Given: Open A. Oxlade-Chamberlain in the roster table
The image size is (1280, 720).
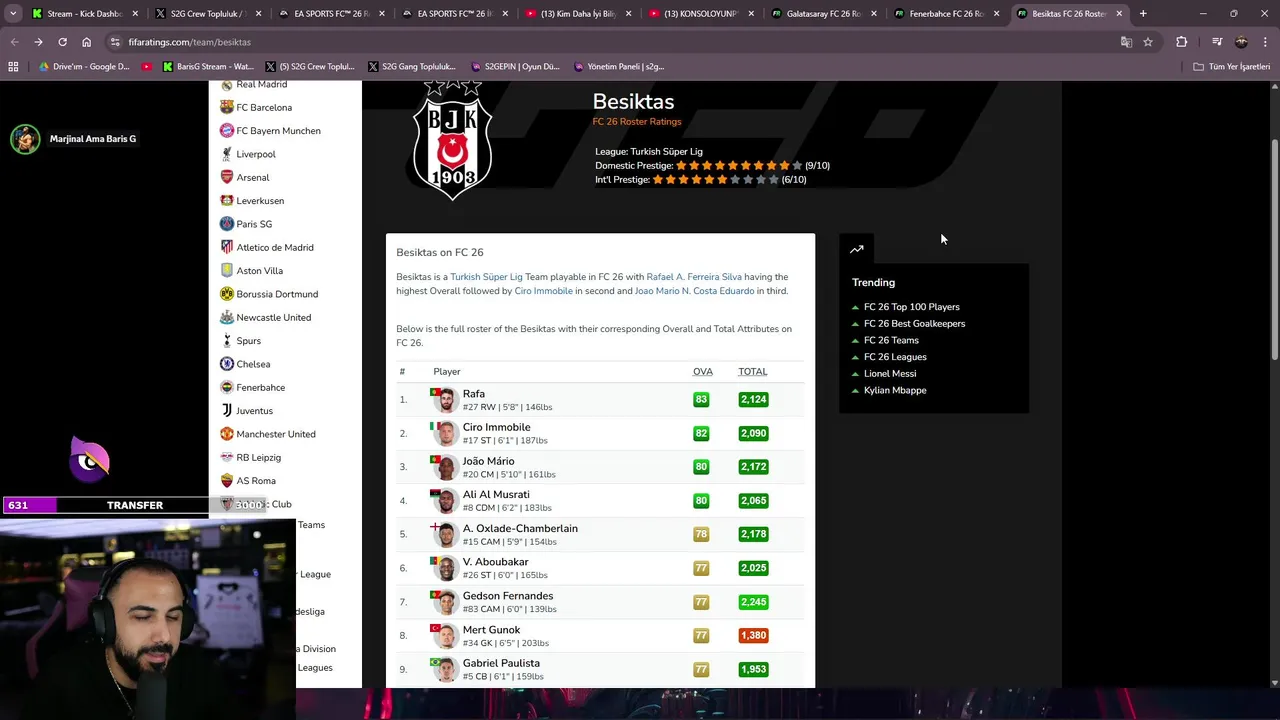Looking at the screenshot, I should [x=520, y=528].
